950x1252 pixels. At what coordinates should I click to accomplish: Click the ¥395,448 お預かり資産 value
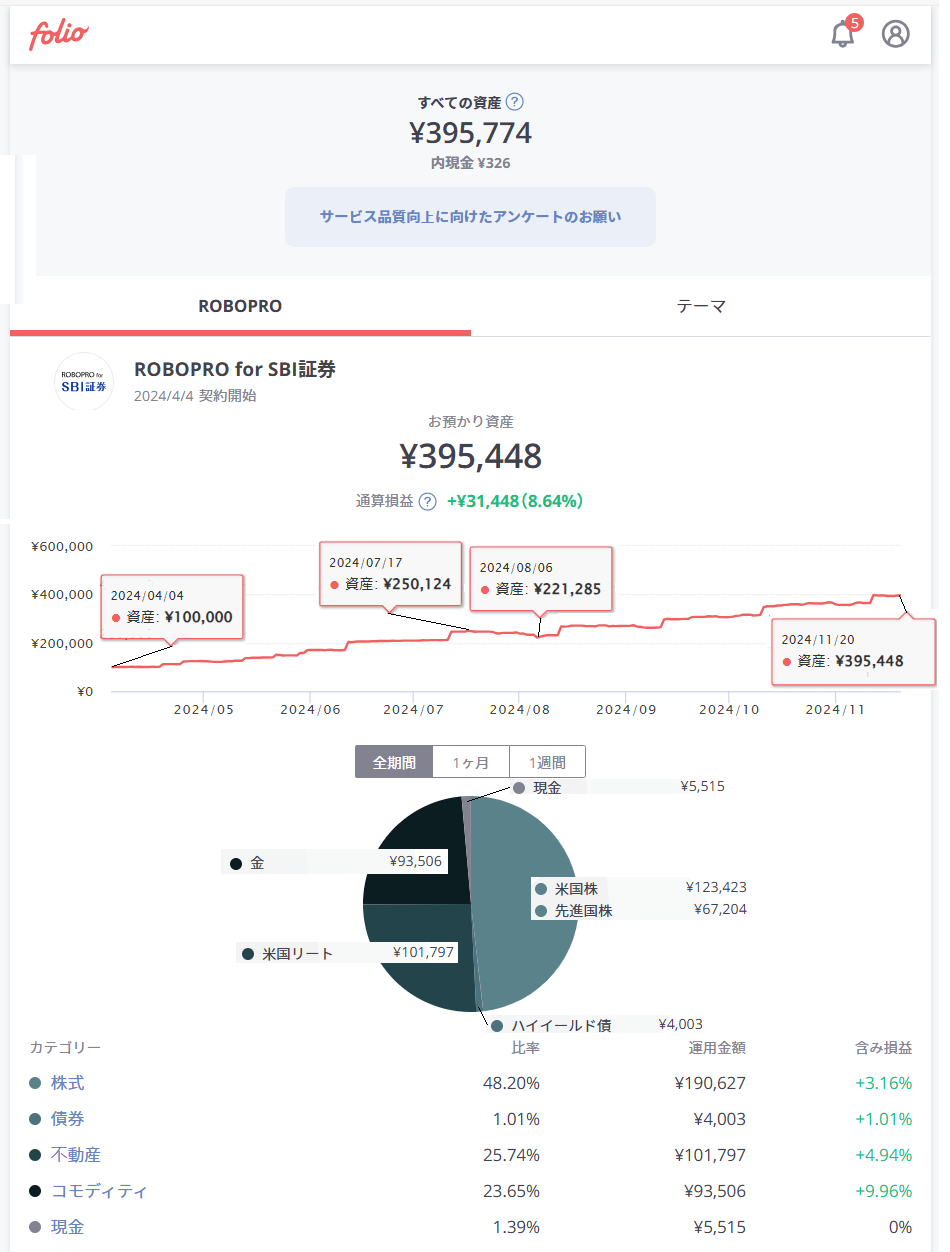[471, 456]
